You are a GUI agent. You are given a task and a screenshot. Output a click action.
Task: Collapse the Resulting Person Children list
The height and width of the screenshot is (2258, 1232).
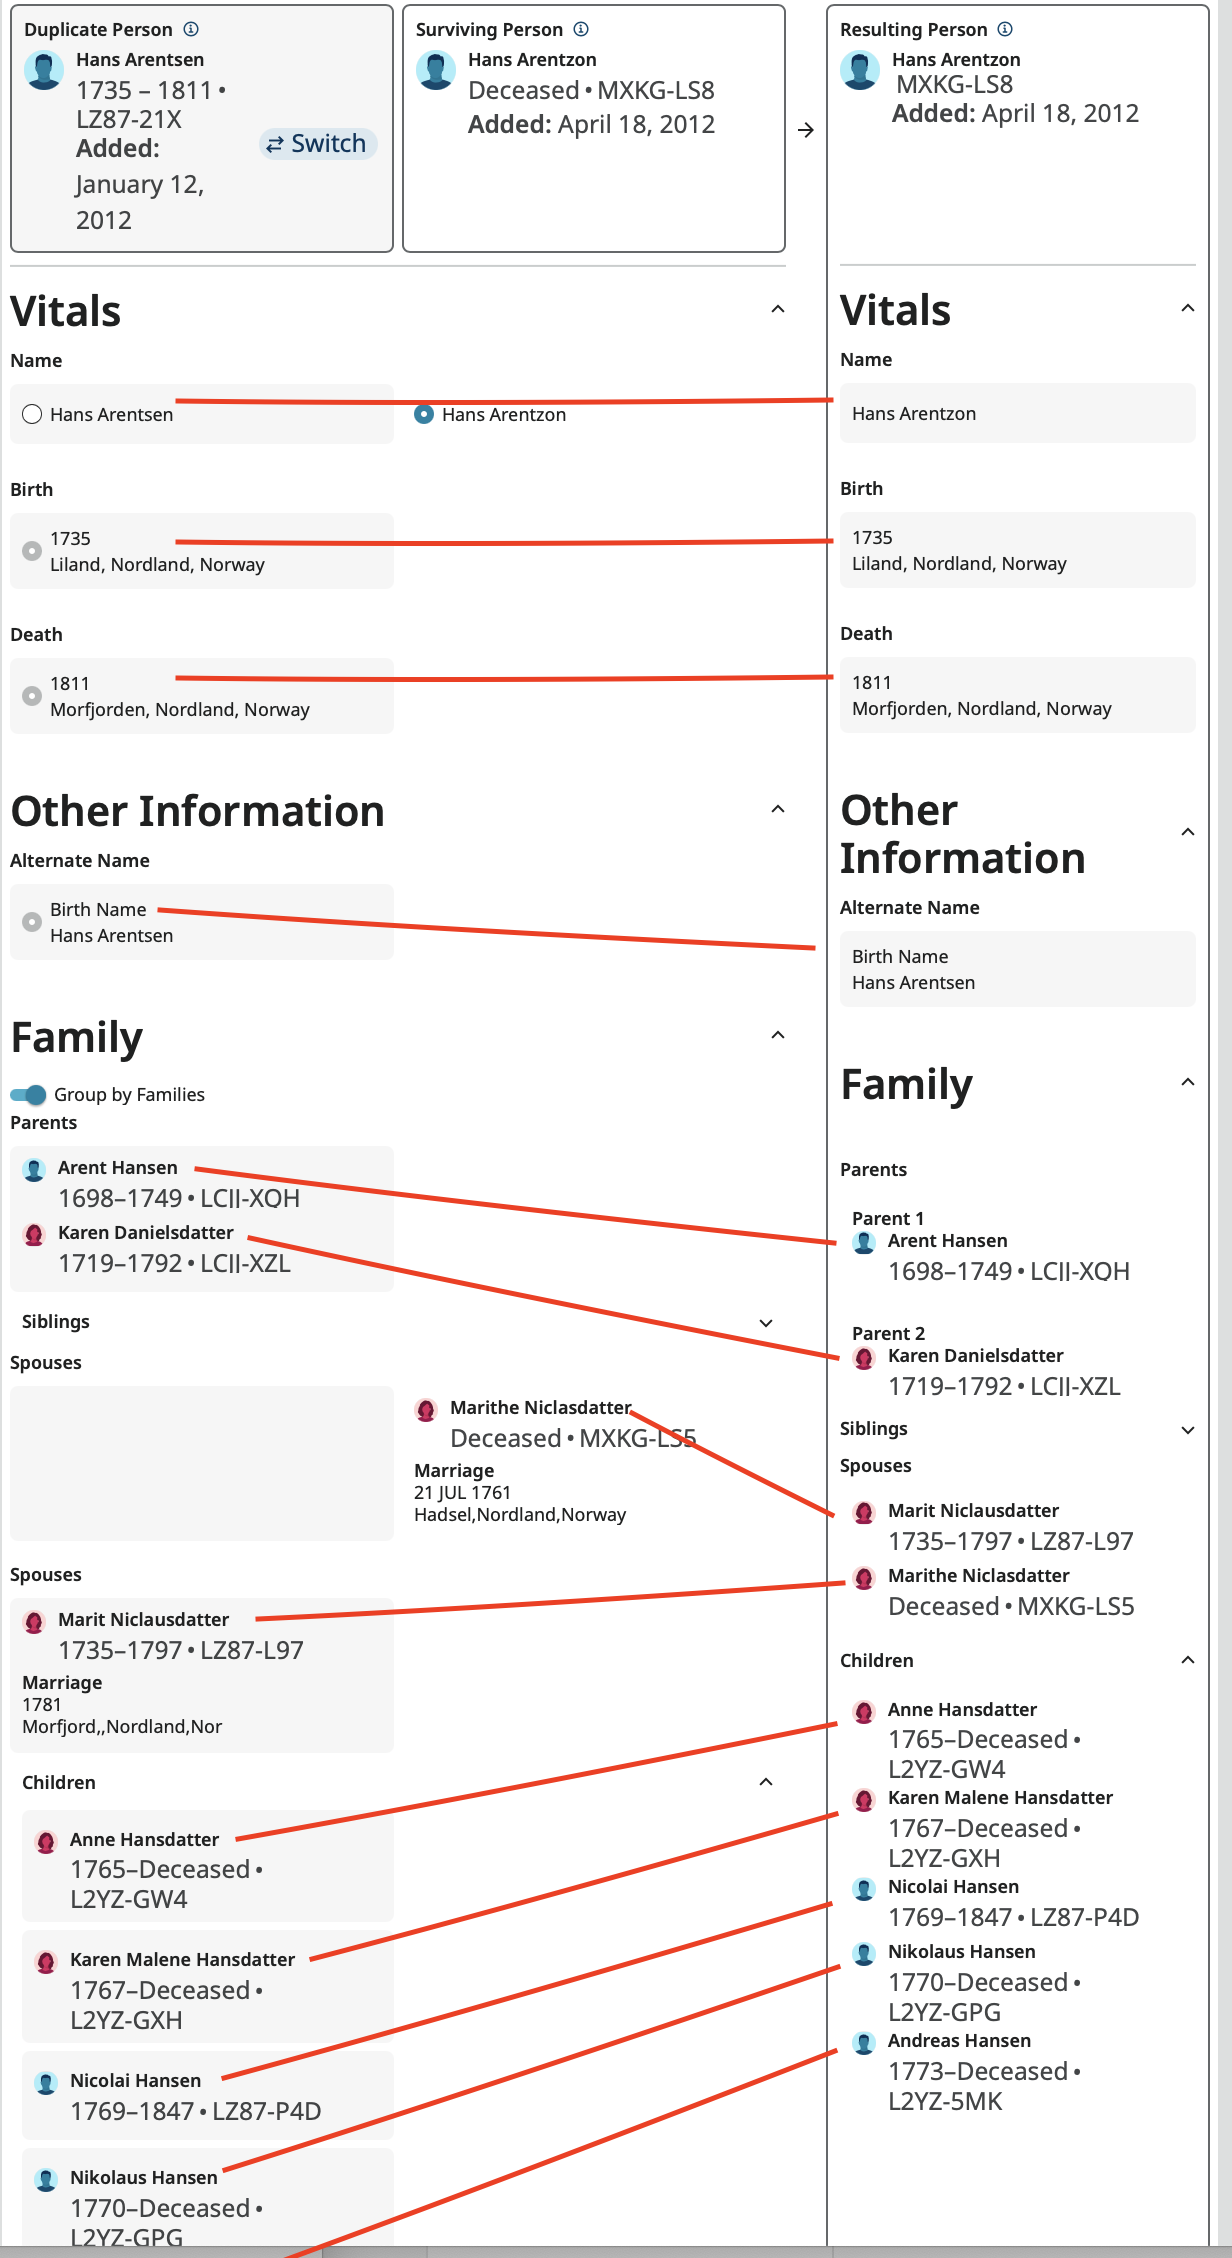click(1188, 1660)
